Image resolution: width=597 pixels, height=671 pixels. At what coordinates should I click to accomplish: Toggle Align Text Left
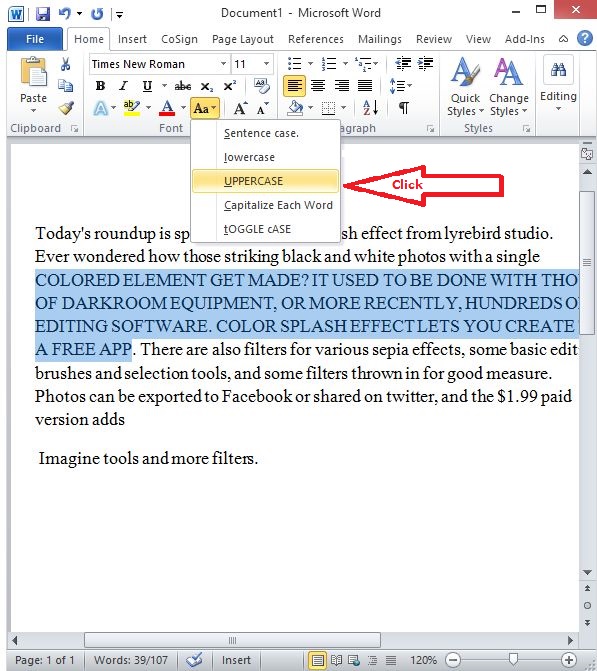pyautogui.click(x=294, y=86)
